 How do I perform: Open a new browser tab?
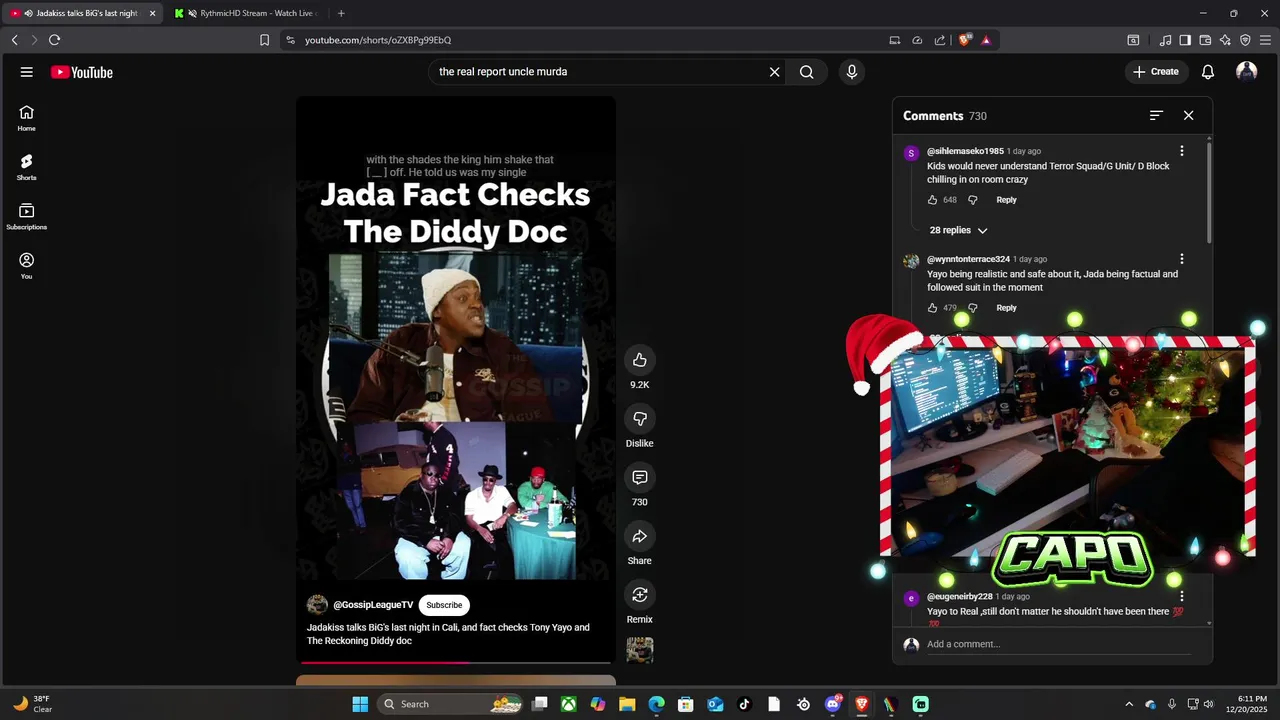coord(341,13)
